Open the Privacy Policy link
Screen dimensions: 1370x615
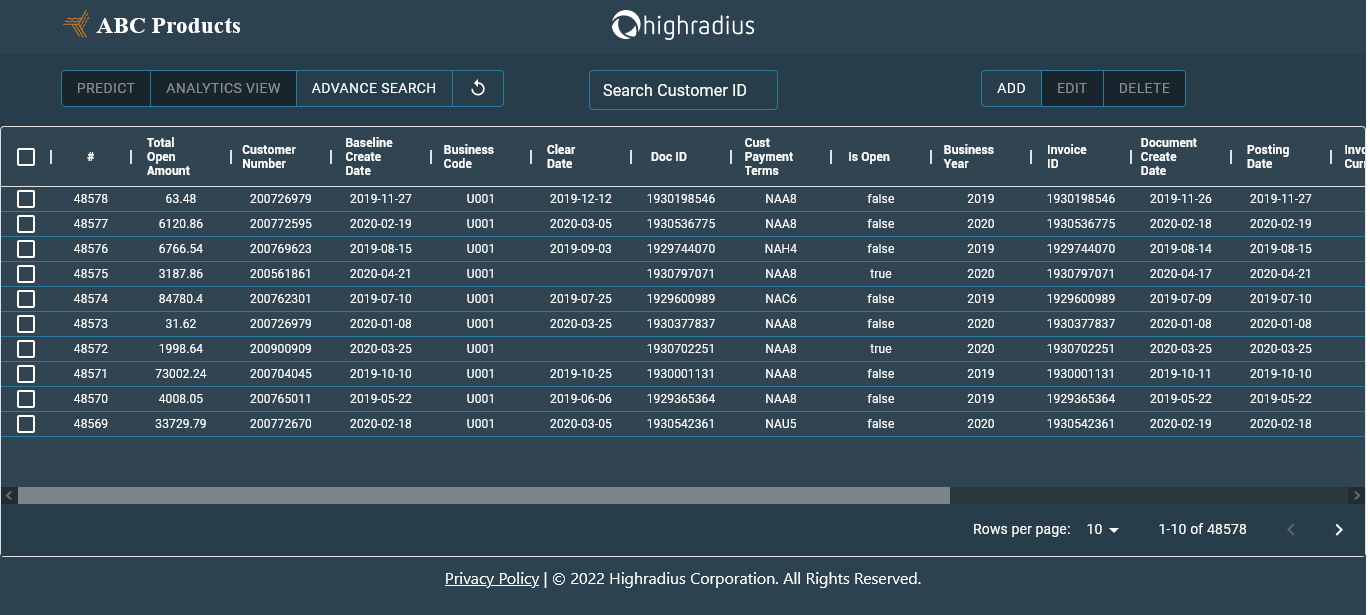point(491,578)
